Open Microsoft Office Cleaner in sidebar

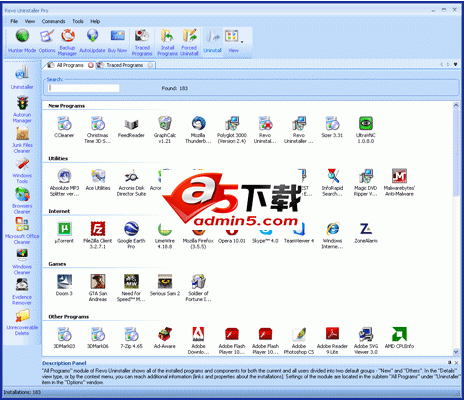coord(22,231)
